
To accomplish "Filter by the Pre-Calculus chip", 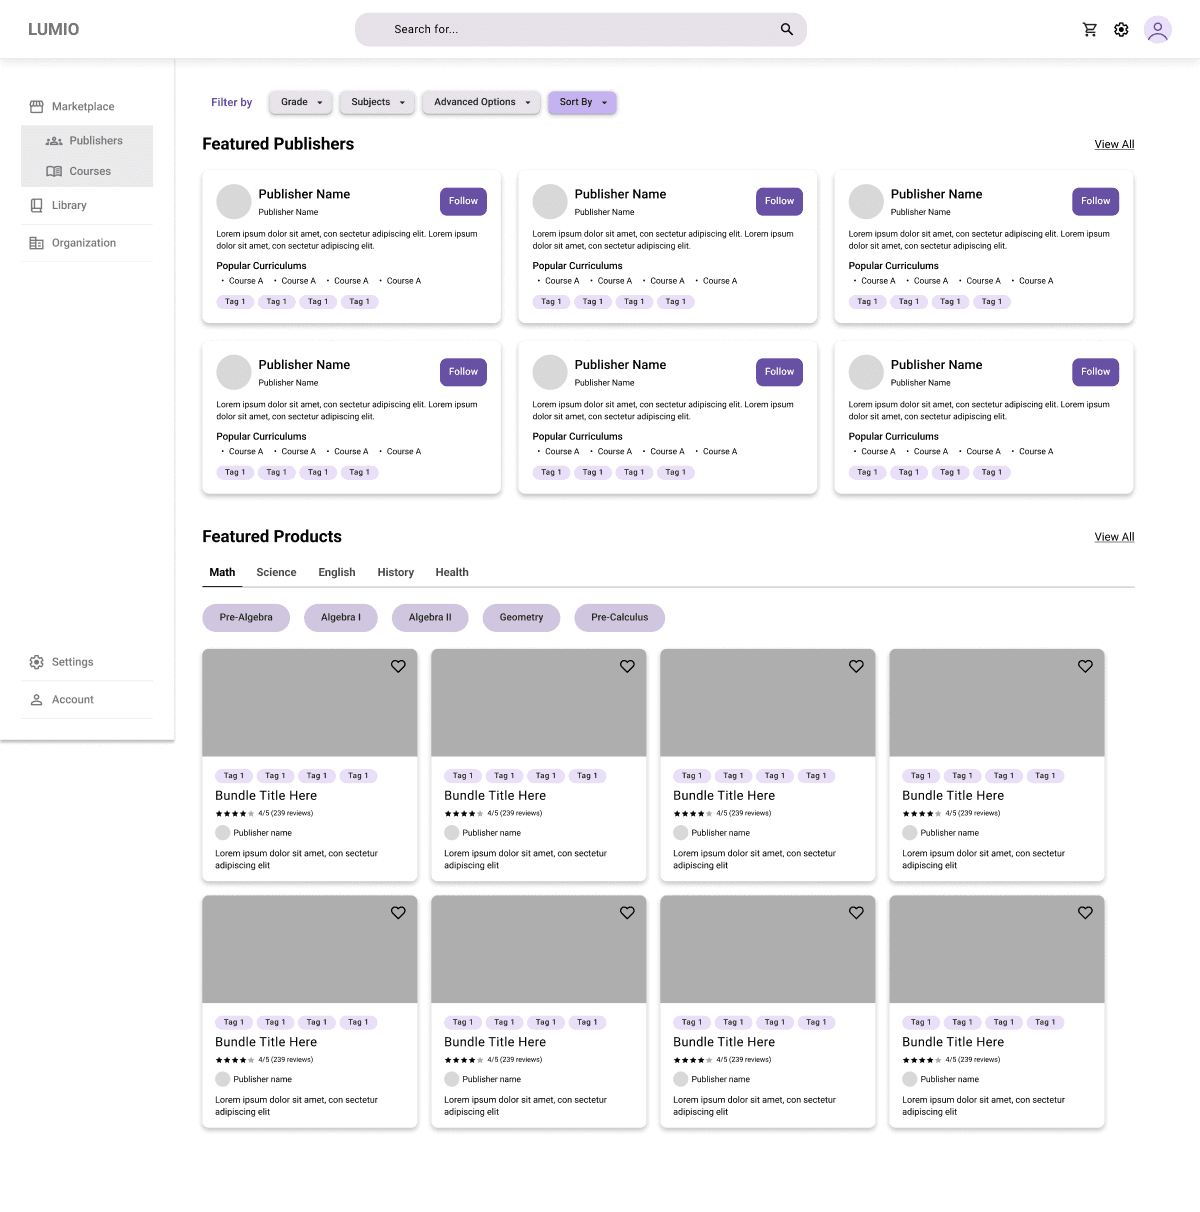I will point(620,618).
